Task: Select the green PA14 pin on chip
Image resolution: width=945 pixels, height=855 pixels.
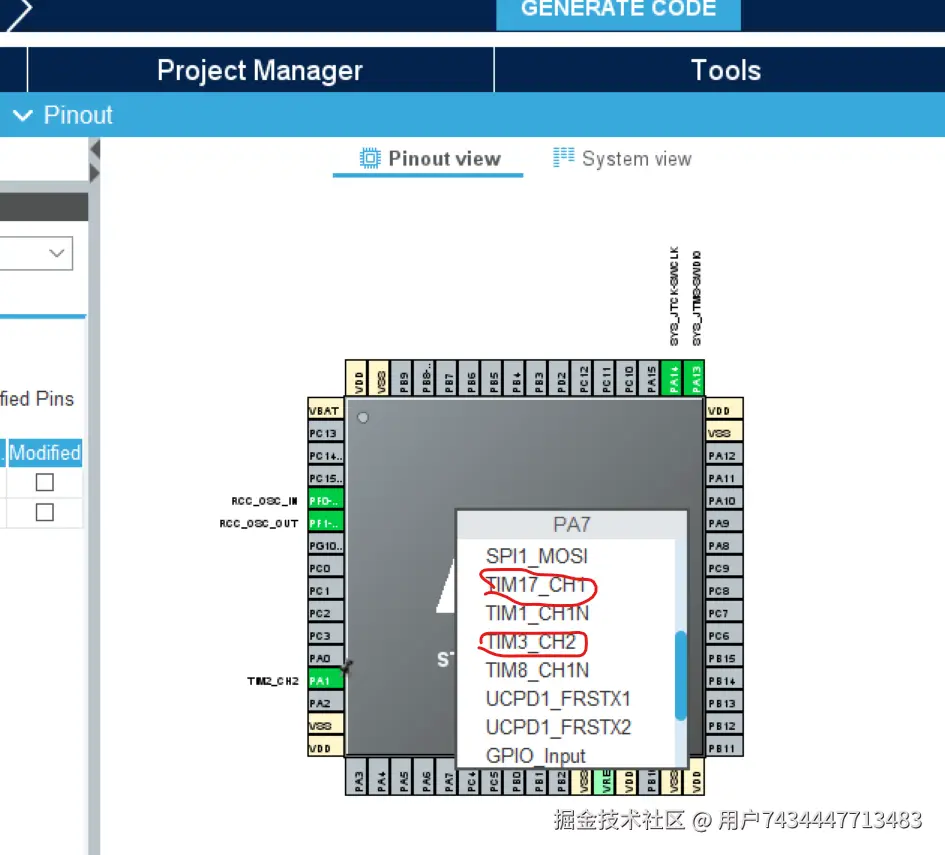Action: click(x=673, y=378)
